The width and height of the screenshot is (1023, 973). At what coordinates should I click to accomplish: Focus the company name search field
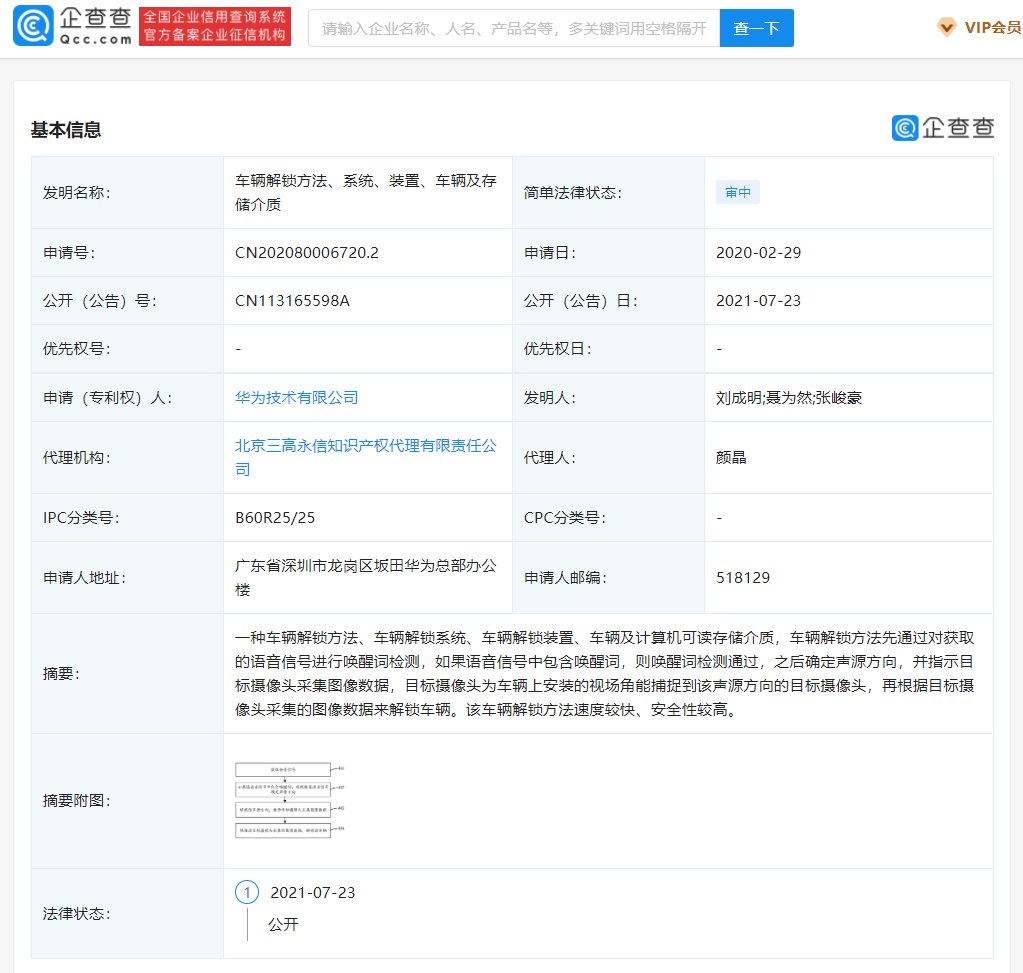click(513, 28)
